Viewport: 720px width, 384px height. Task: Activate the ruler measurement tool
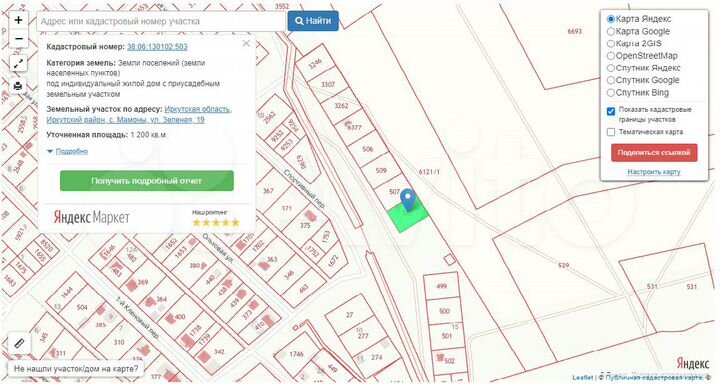19,343
